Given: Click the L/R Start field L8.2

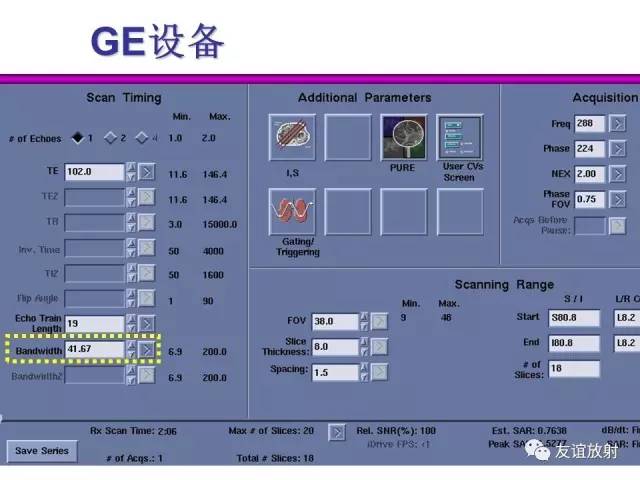Looking at the screenshot, I should click(x=627, y=318).
